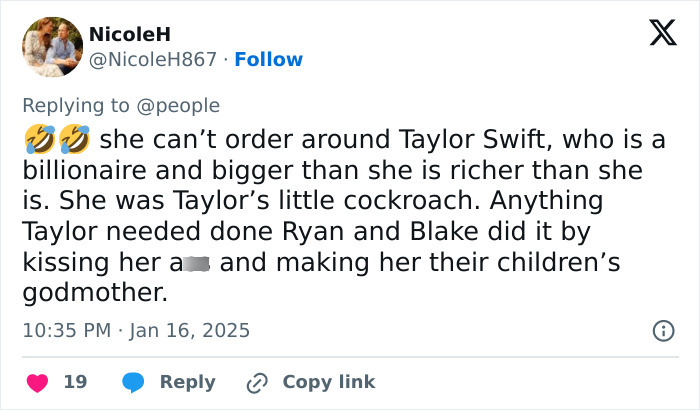Click the second laughing emoji
700x410 pixels.
(x=73, y=135)
